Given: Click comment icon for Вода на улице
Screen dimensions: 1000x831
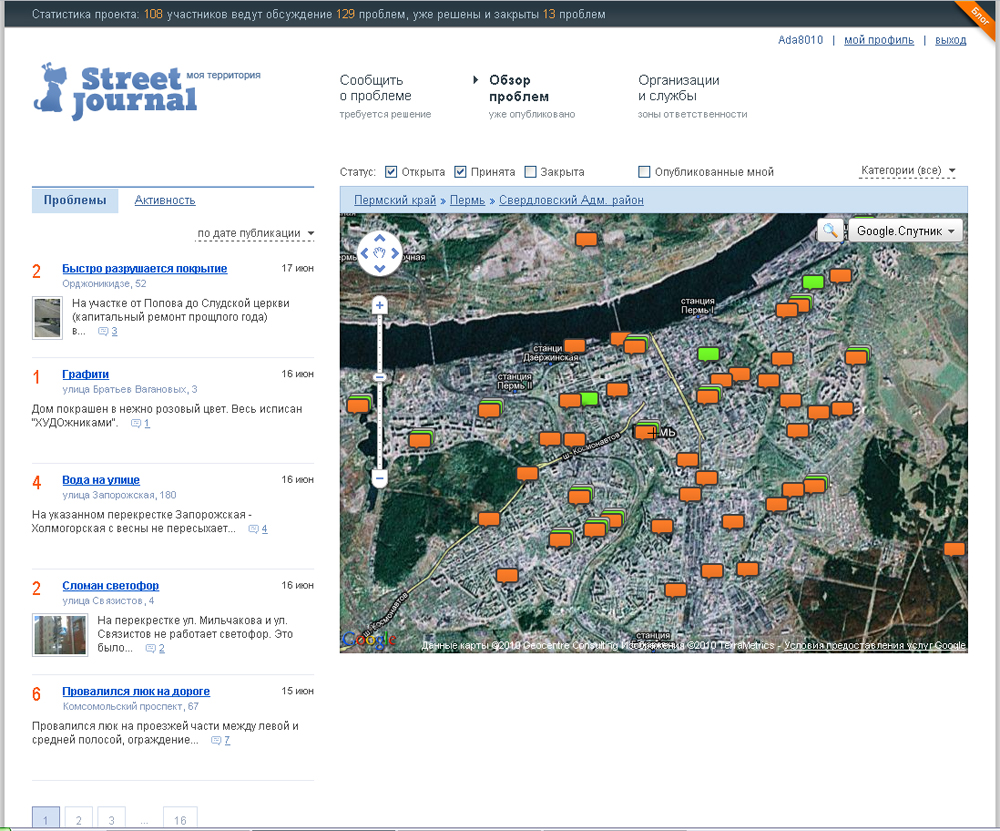Looking at the screenshot, I should click(254, 529).
